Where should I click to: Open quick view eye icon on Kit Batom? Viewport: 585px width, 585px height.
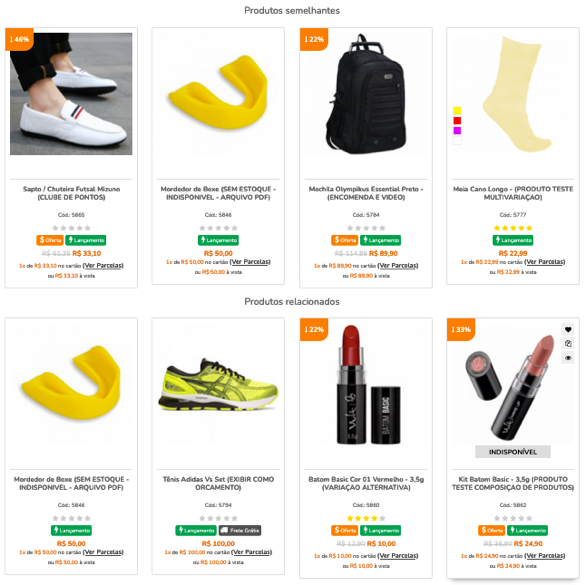click(568, 358)
